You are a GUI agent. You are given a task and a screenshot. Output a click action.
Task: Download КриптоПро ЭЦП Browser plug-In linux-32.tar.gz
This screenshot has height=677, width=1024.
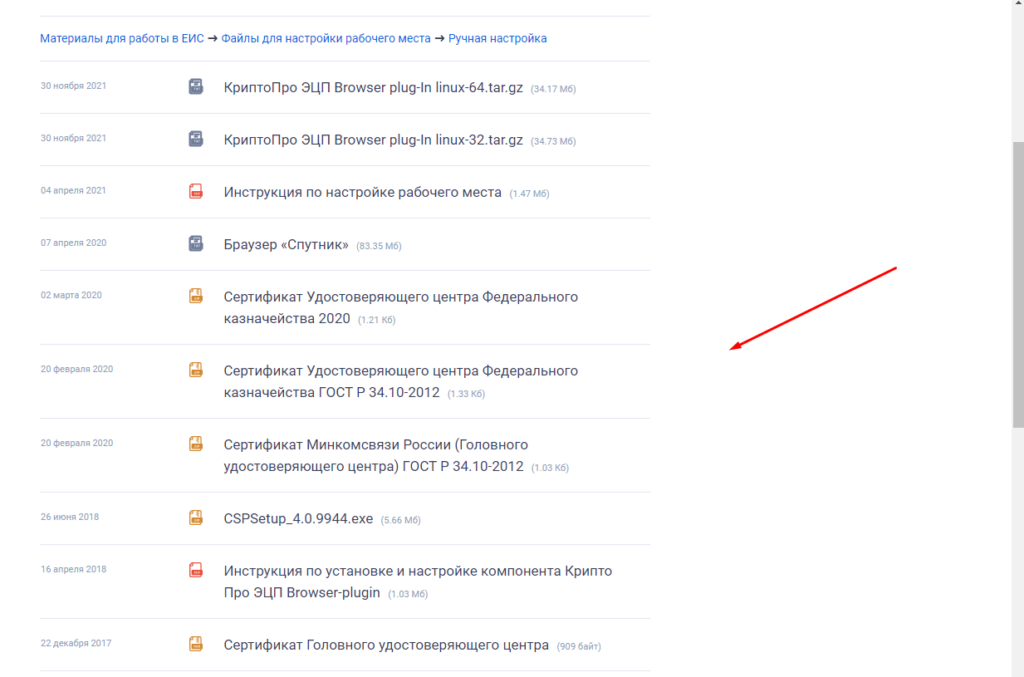click(x=373, y=140)
